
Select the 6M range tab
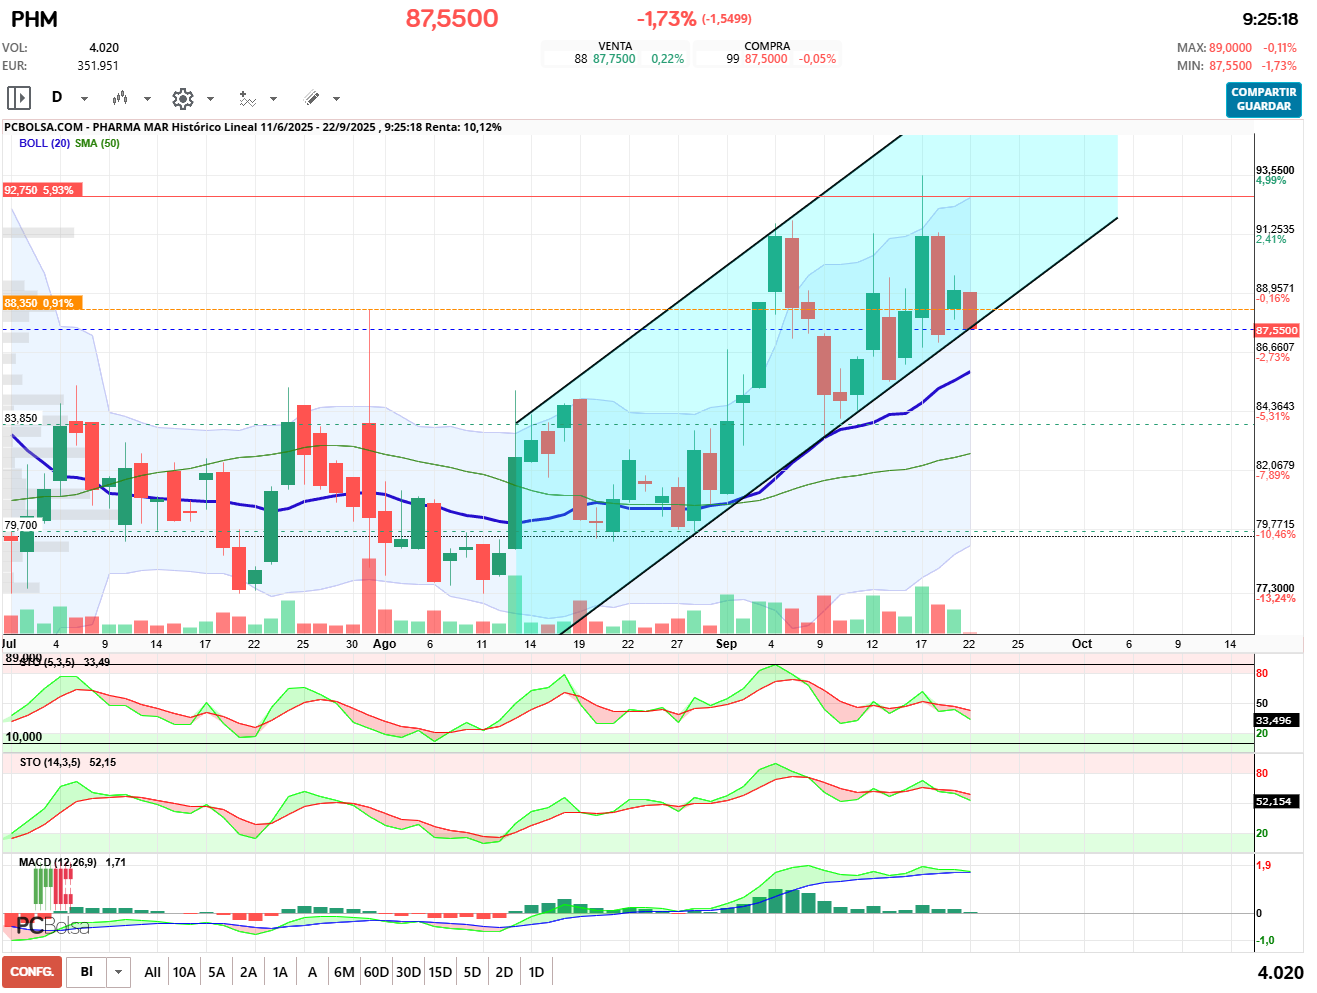point(344,972)
